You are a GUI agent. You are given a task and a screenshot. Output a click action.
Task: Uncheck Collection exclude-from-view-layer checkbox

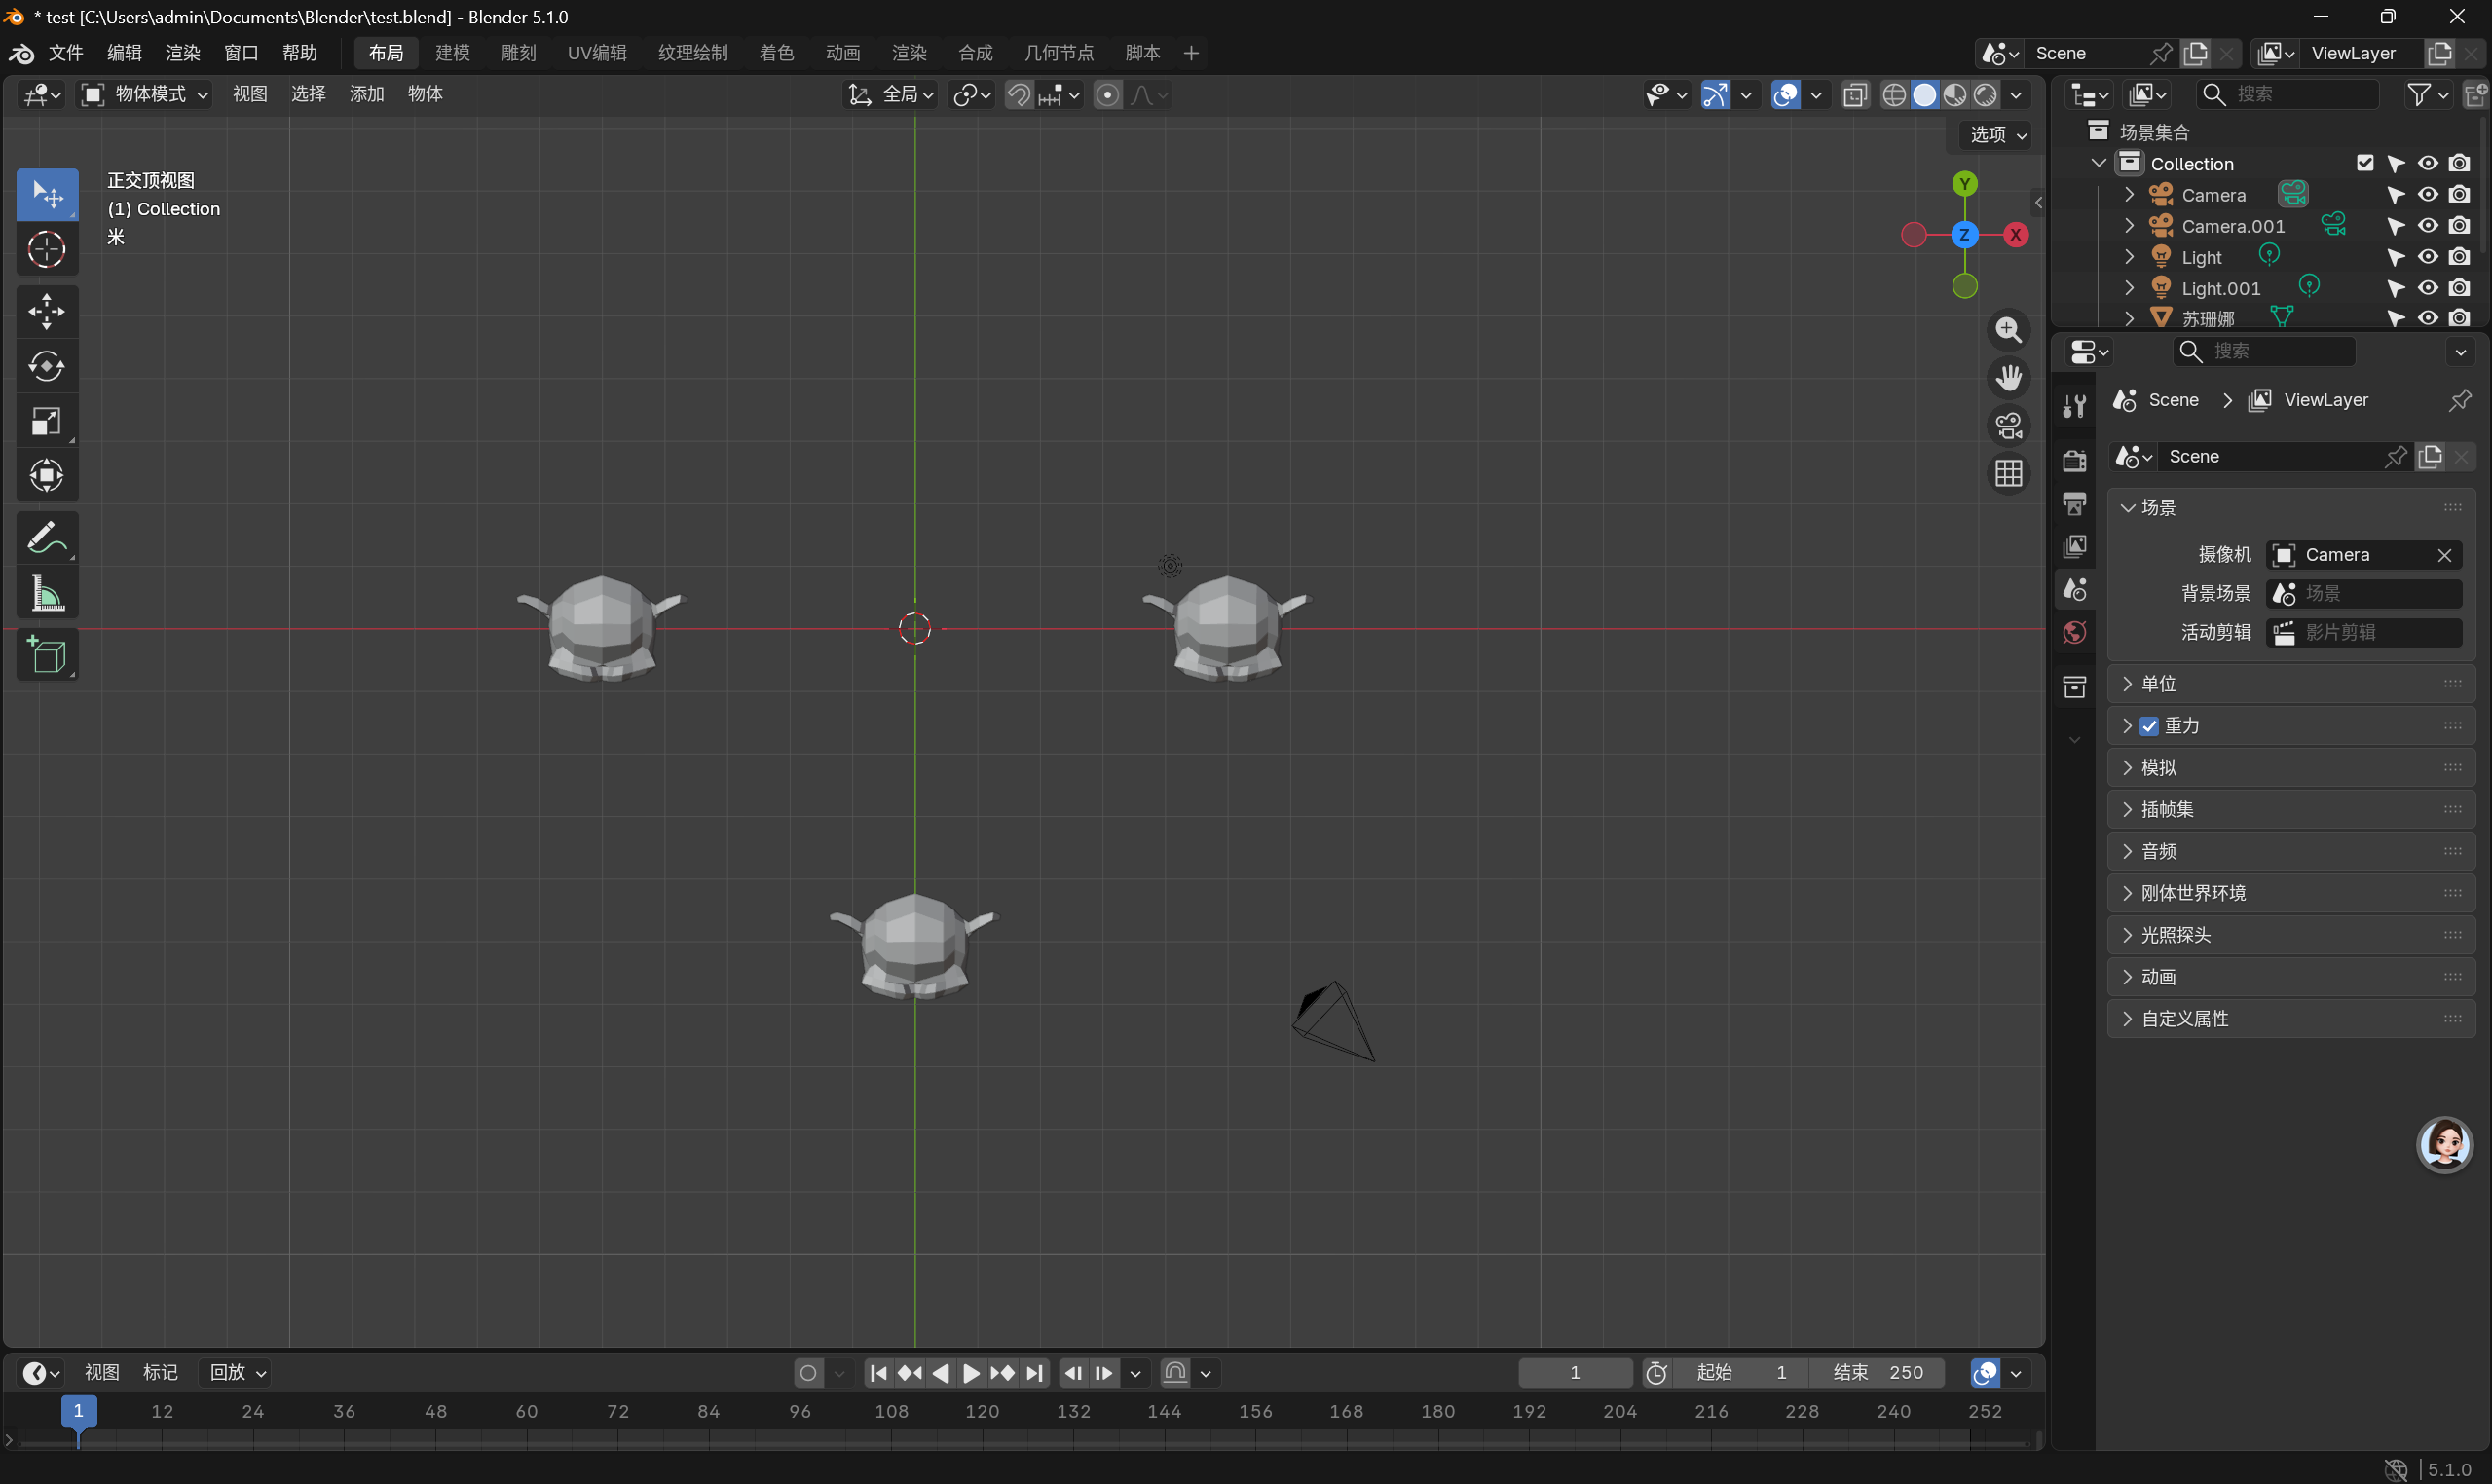pos(2364,163)
